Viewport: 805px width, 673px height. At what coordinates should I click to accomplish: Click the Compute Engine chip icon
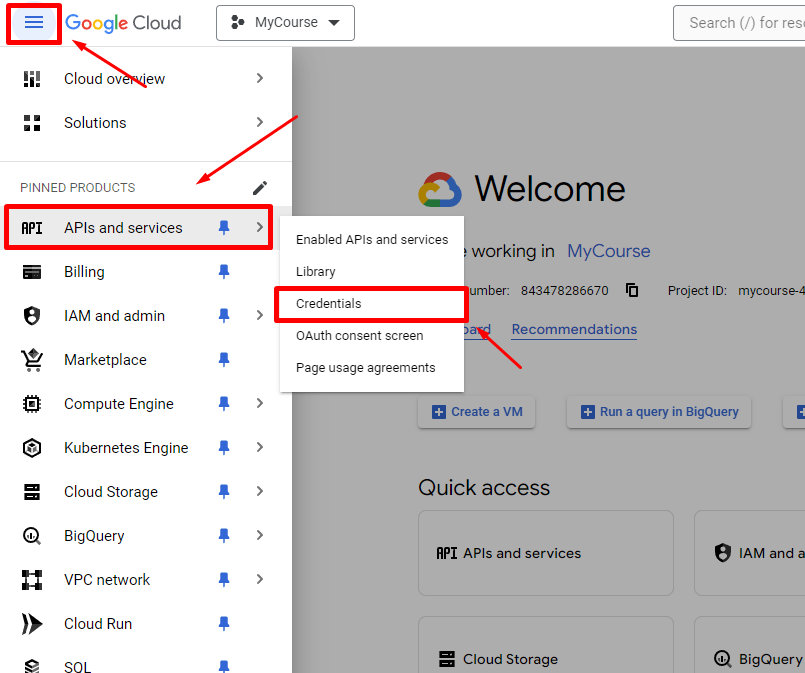point(32,404)
